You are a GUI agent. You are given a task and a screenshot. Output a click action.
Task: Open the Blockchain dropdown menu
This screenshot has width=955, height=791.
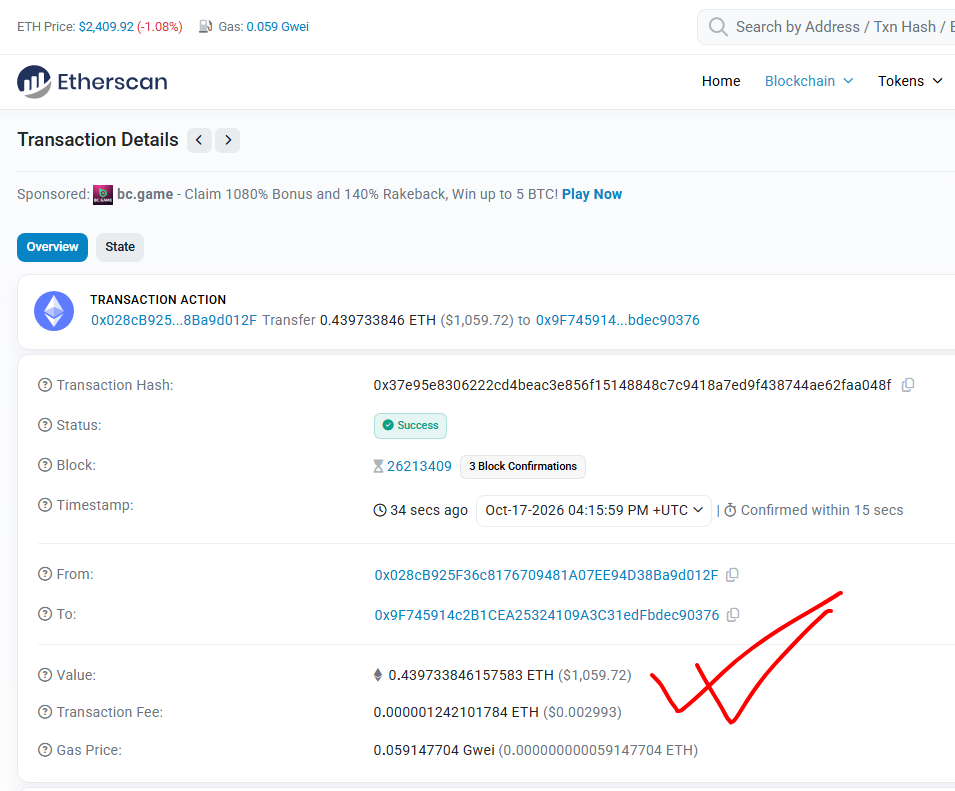click(809, 81)
